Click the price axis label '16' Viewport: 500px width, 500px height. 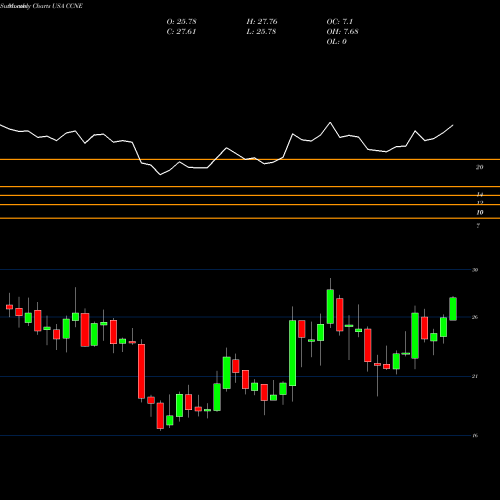pyautogui.click(x=475, y=436)
